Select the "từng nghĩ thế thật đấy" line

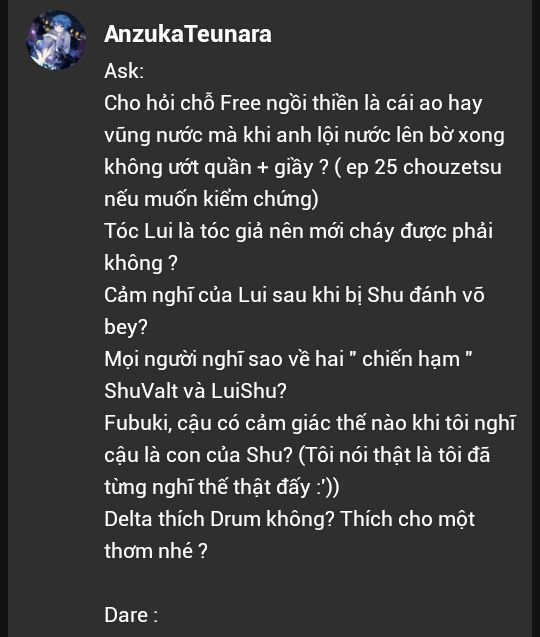point(221,487)
